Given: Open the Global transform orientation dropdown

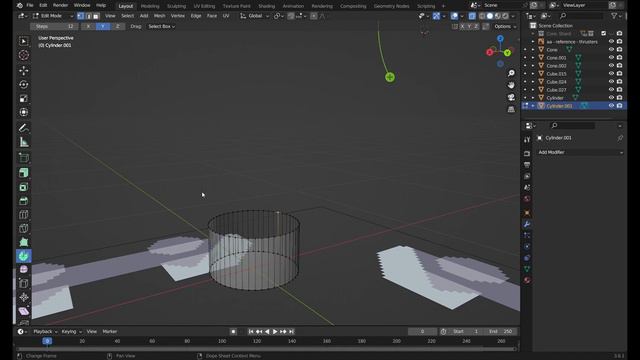Looking at the screenshot, I should pos(255,16).
